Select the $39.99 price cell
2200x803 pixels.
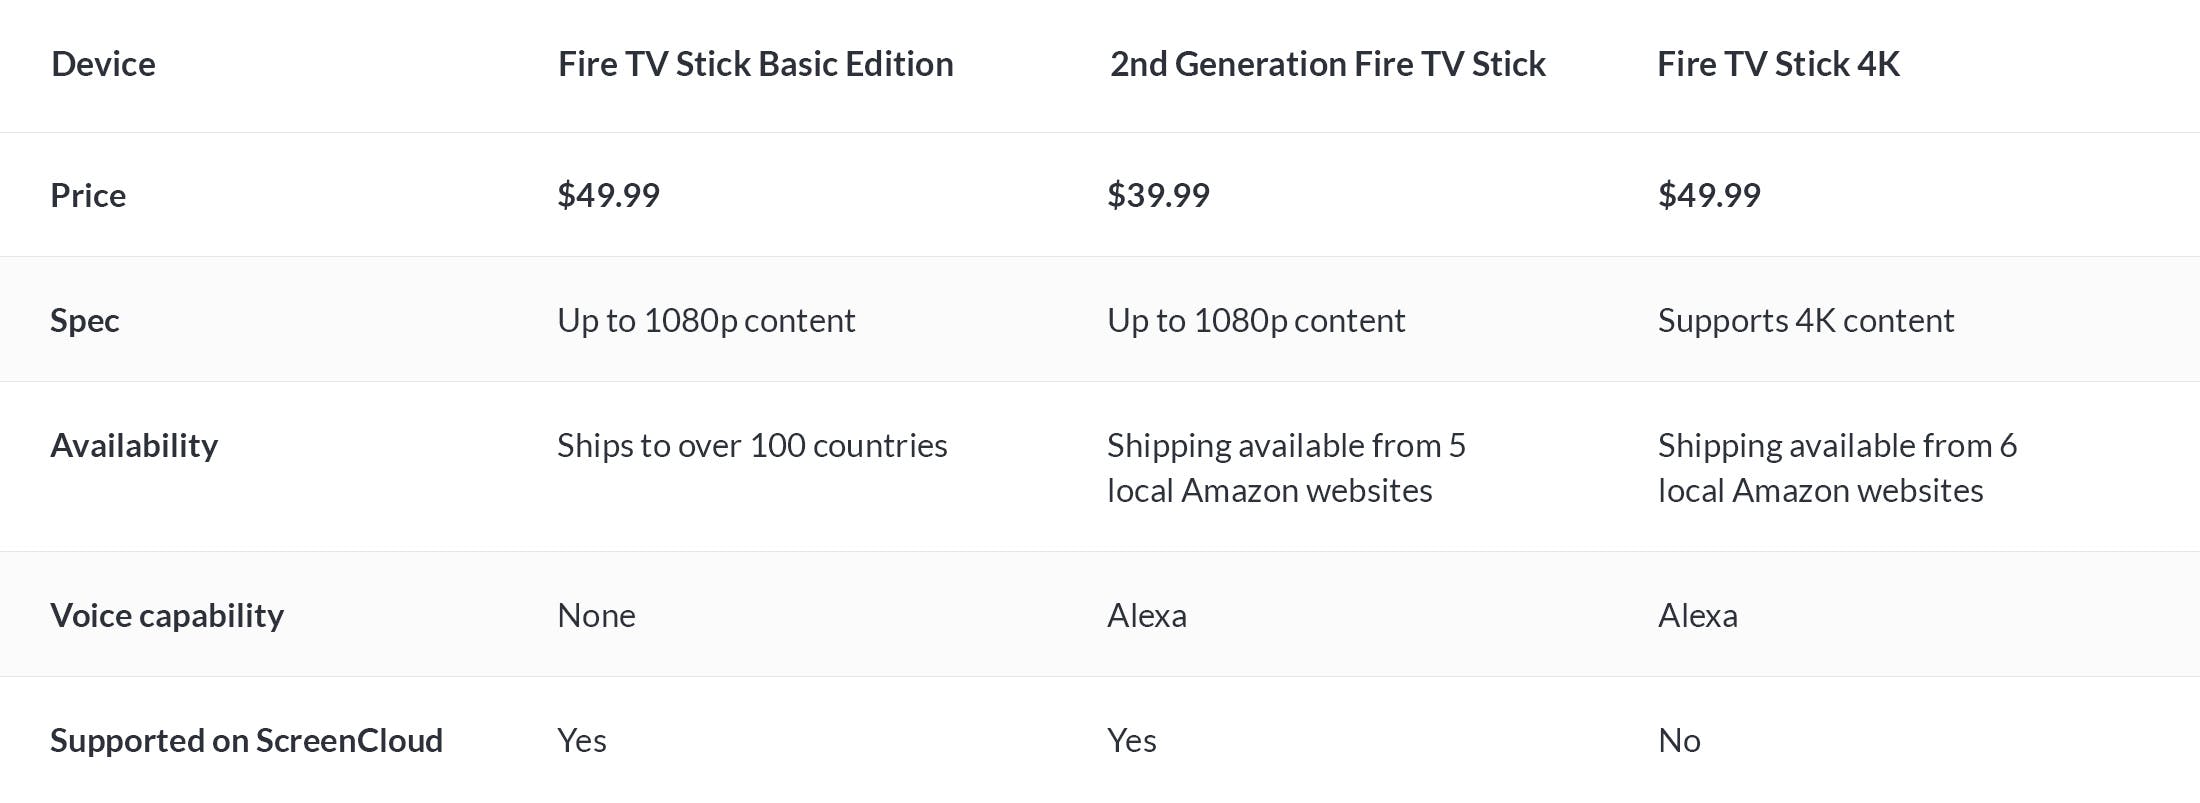[x=1158, y=195]
